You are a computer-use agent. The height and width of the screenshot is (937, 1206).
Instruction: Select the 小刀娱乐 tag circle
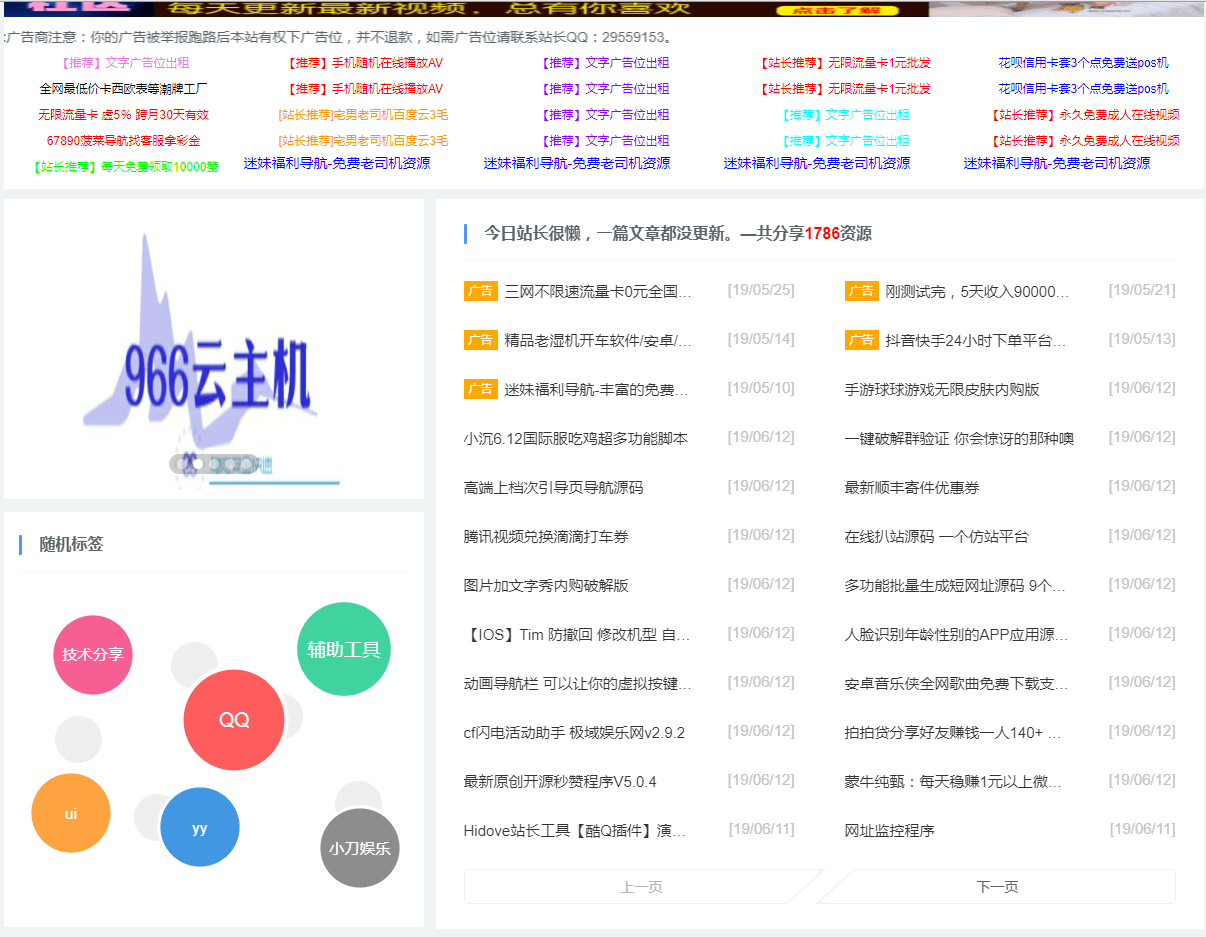(359, 848)
